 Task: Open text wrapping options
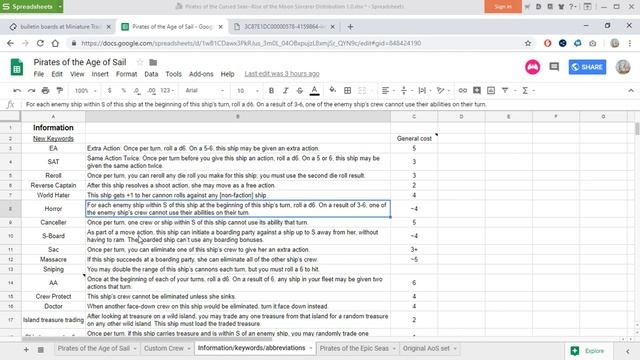(424, 91)
